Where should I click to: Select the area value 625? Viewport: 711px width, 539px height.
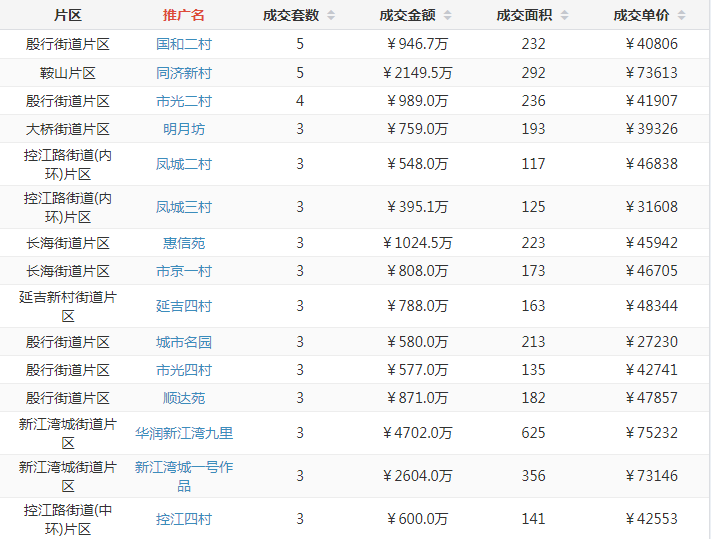coord(533,433)
